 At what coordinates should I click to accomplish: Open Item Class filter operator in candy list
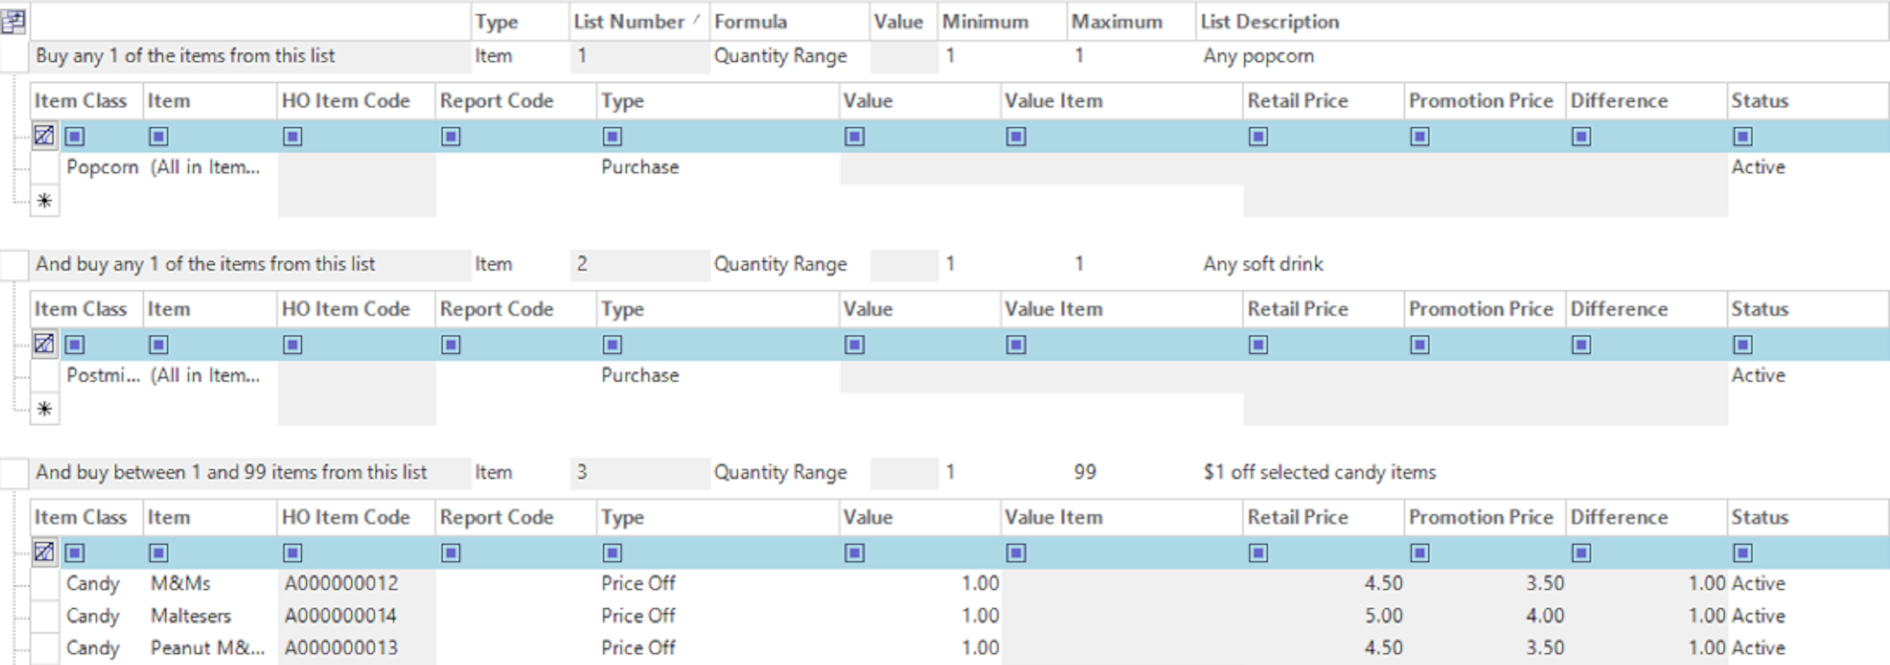pyautogui.click(x=75, y=552)
